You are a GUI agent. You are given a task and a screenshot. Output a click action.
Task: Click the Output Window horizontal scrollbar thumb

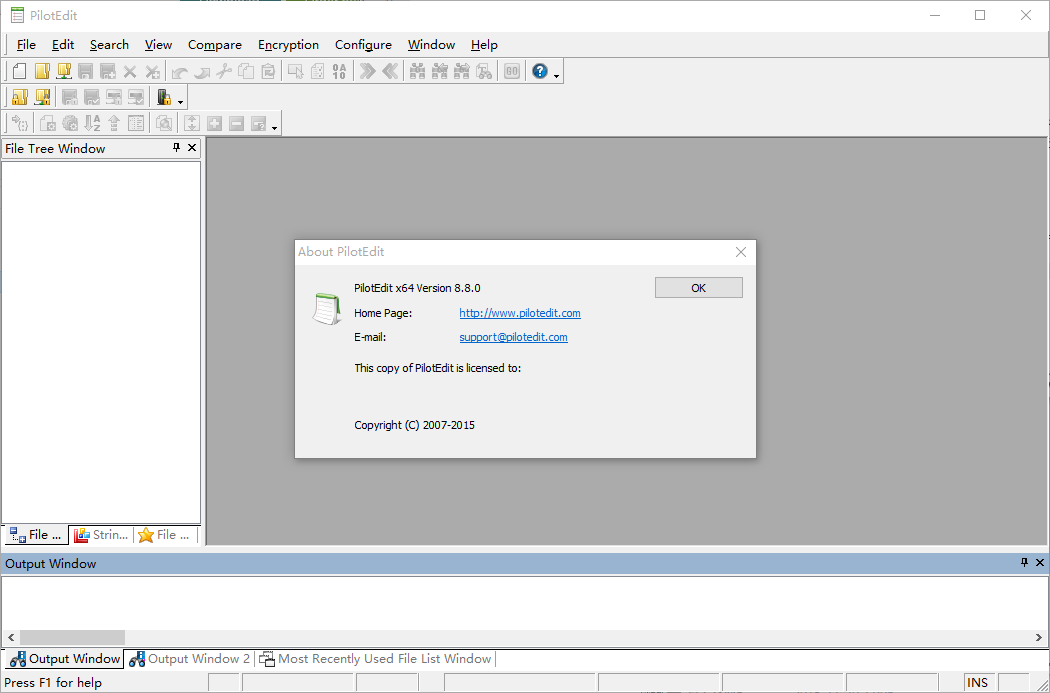click(x=72, y=637)
